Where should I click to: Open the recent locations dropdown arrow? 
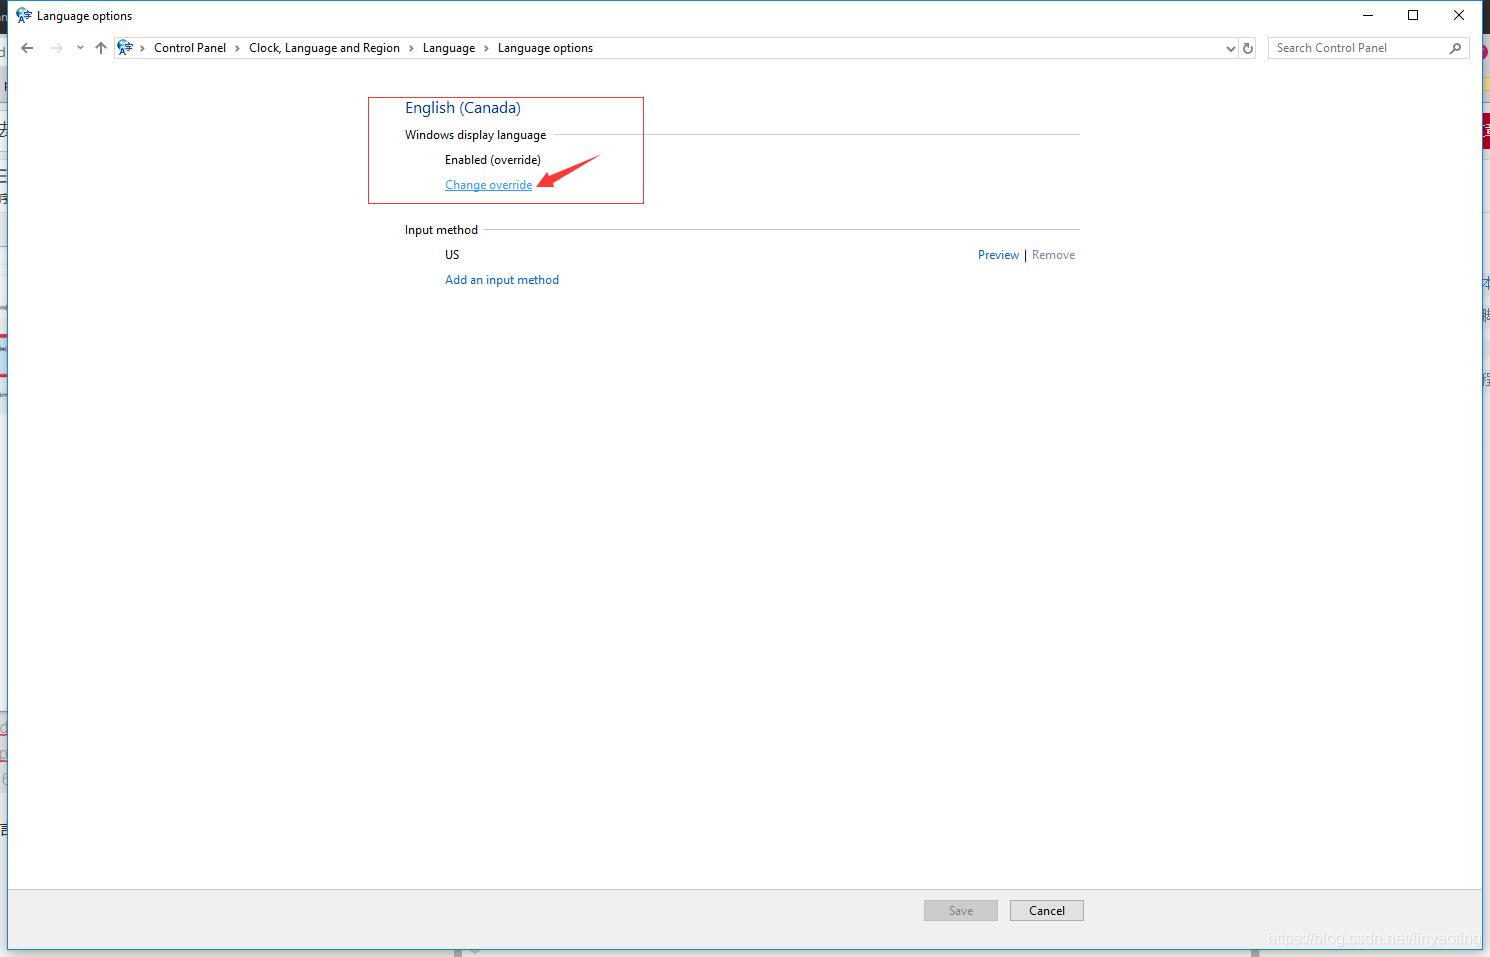pyautogui.click(x=80, y=48)
